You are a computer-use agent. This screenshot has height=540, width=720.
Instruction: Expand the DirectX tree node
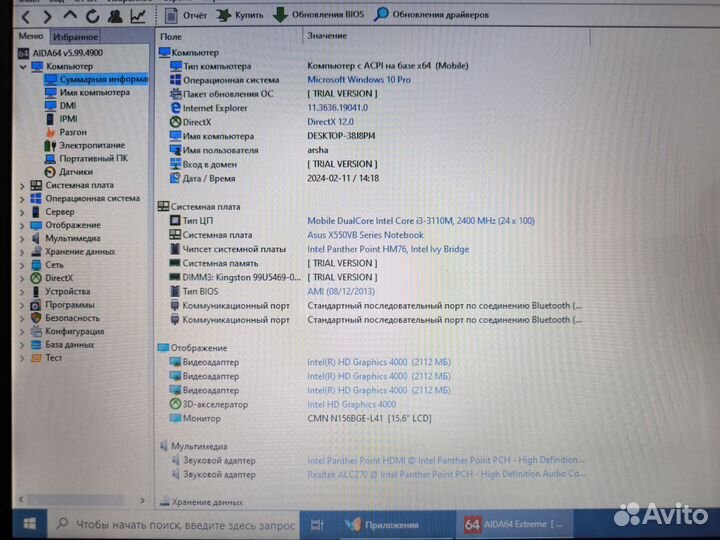pos(22,279)
